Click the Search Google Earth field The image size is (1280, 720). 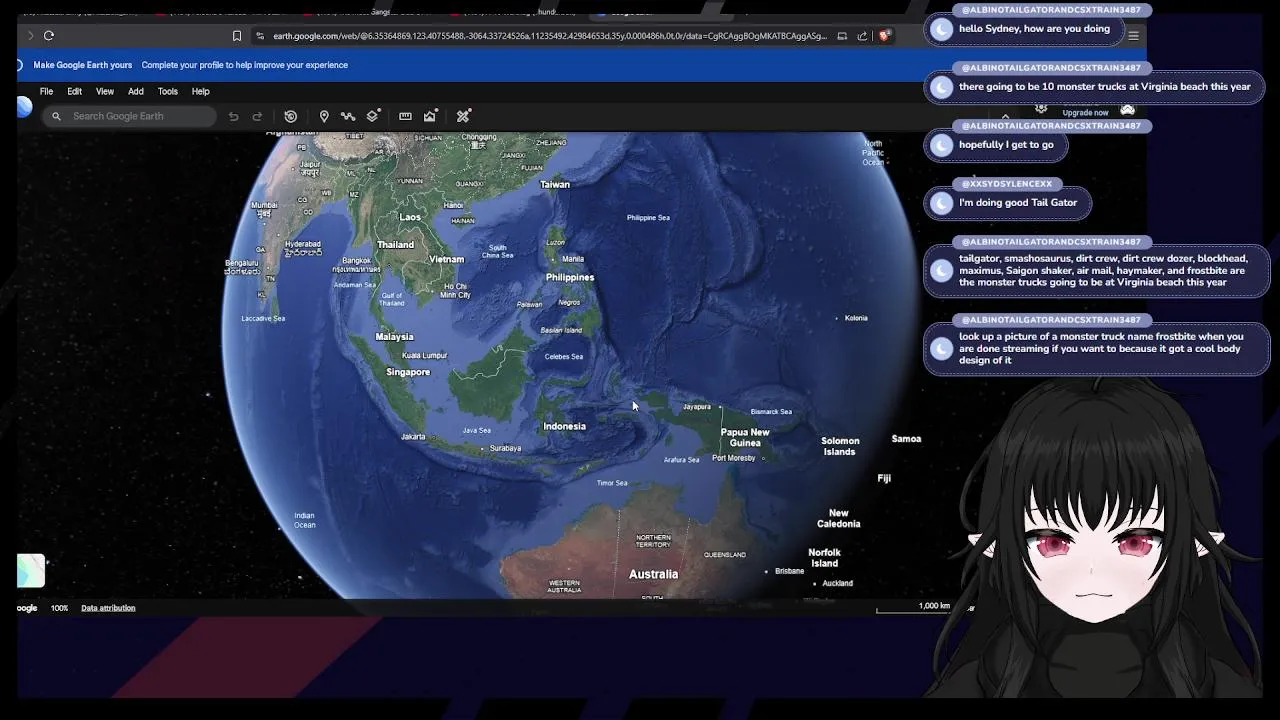[x=130, y=116]
